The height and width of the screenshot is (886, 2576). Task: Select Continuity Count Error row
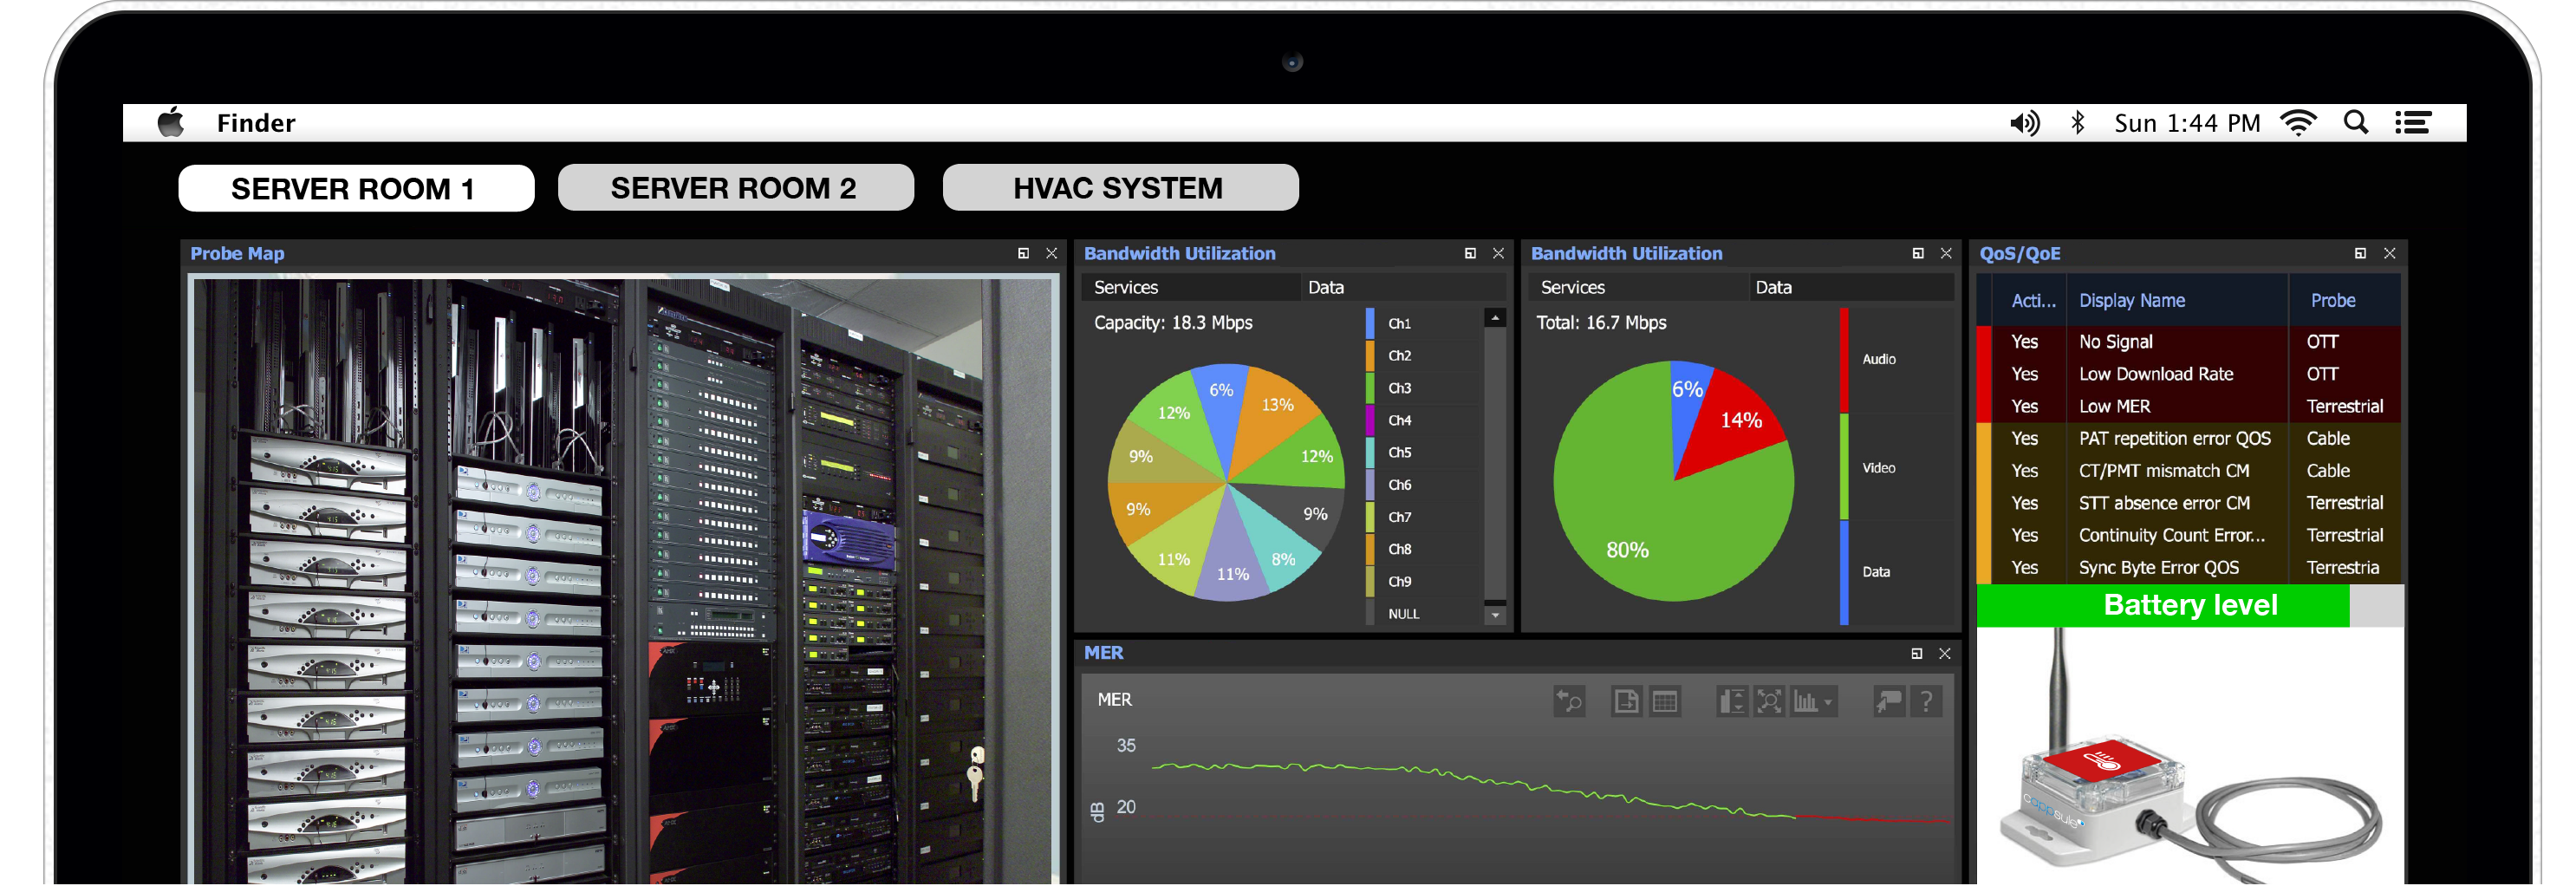pos(2189,535)
